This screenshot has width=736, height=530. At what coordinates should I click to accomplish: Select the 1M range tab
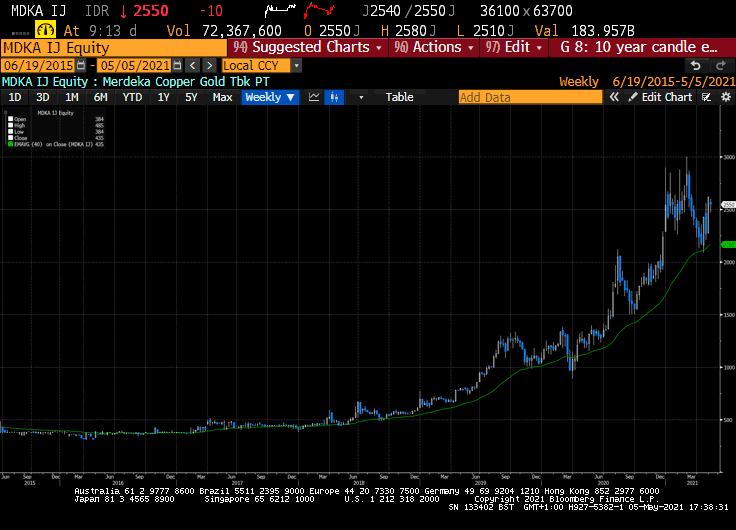click(72, 97)
